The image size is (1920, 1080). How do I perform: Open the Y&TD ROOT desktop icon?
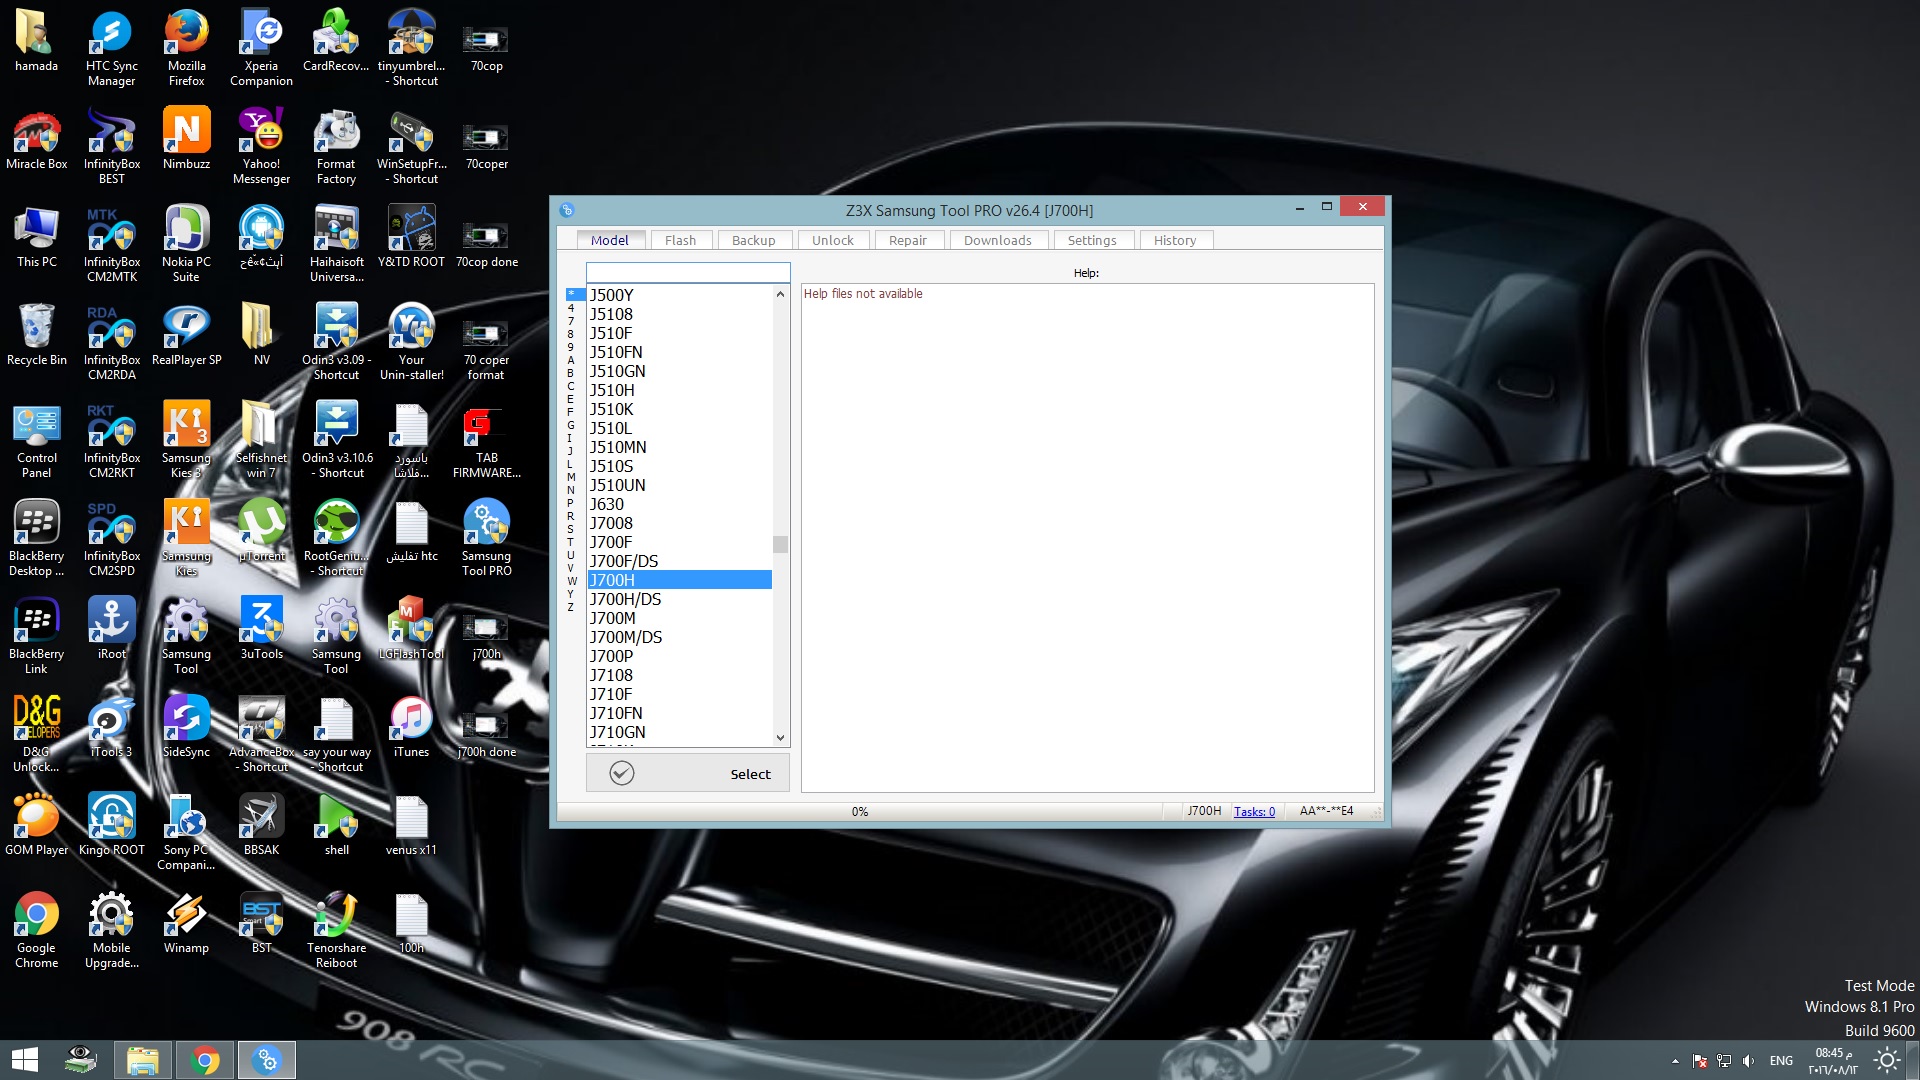411,239
